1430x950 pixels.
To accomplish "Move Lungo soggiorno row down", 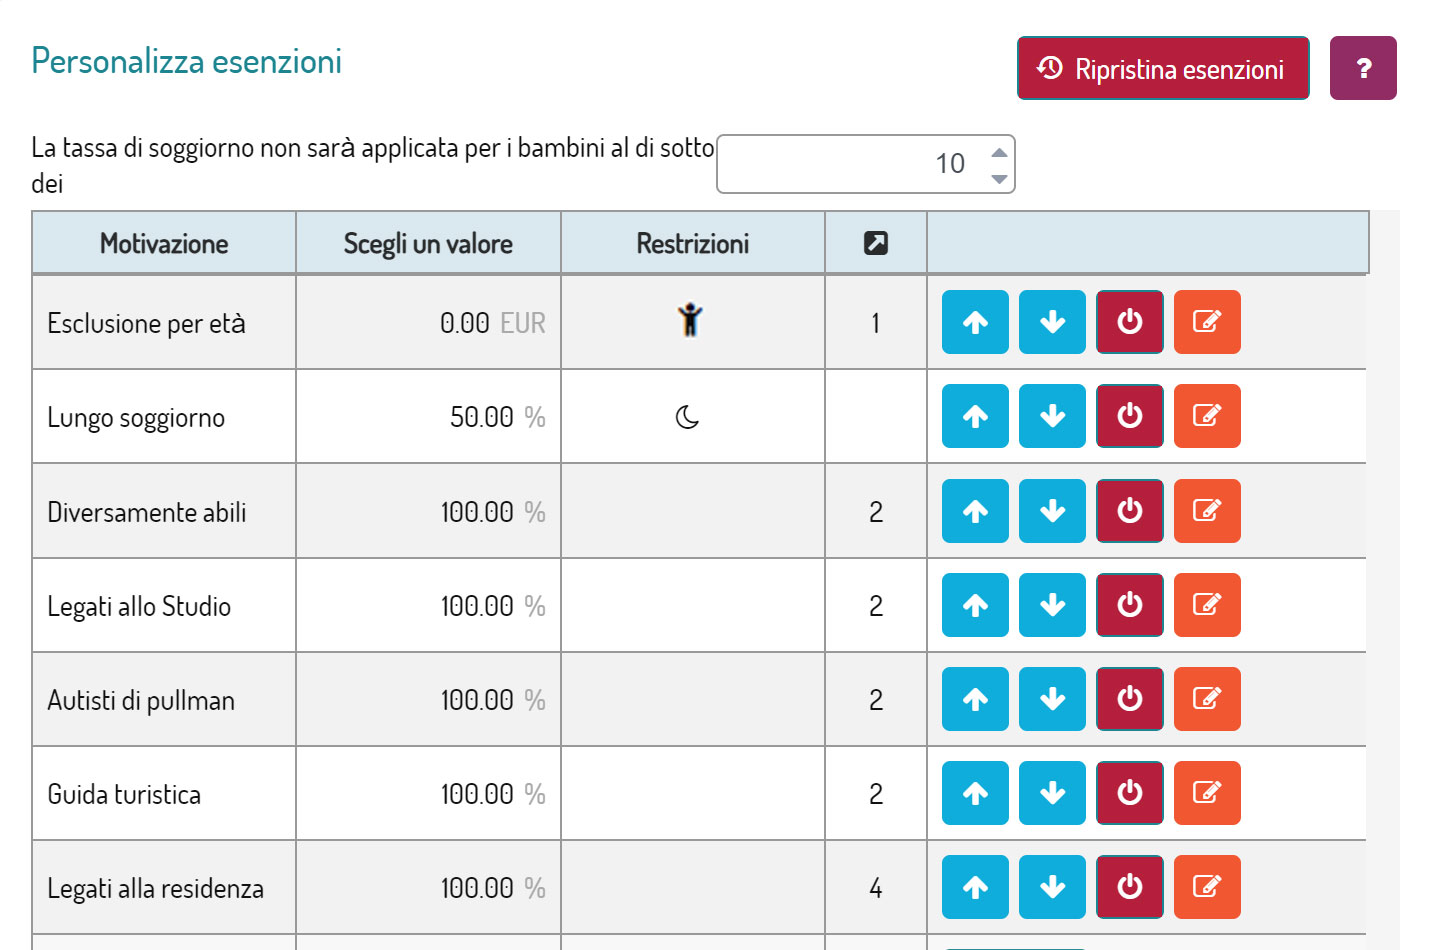I will [1052, 416].
